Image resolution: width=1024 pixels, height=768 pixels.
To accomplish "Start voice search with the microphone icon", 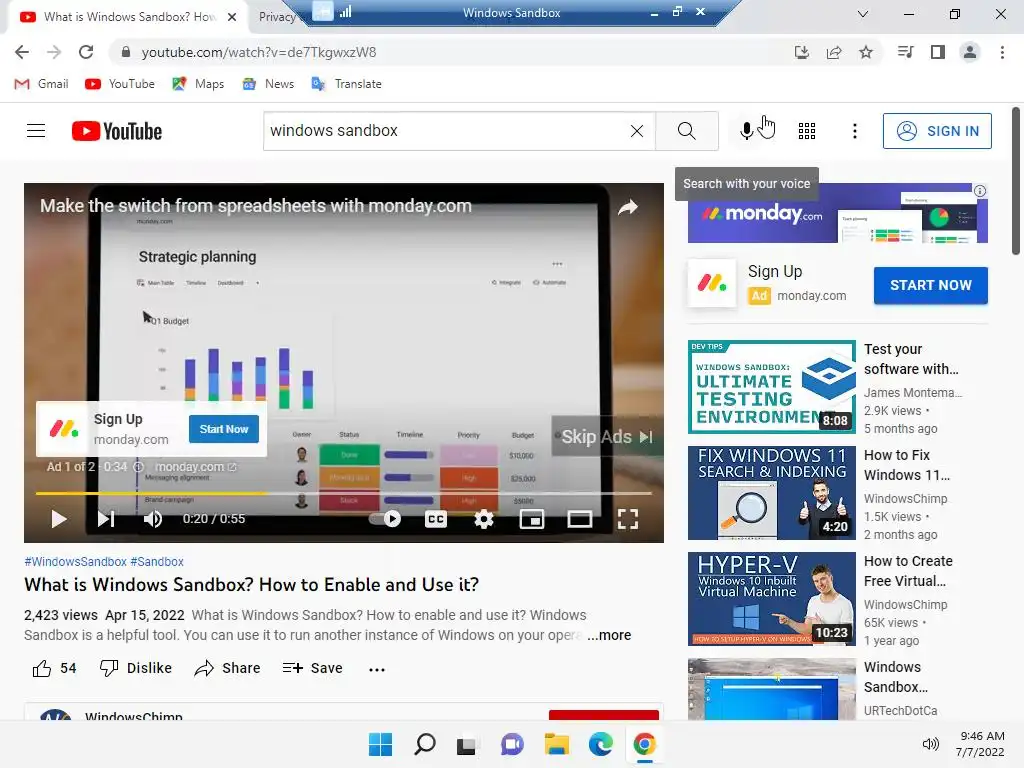I will click(x=746, y=131).
